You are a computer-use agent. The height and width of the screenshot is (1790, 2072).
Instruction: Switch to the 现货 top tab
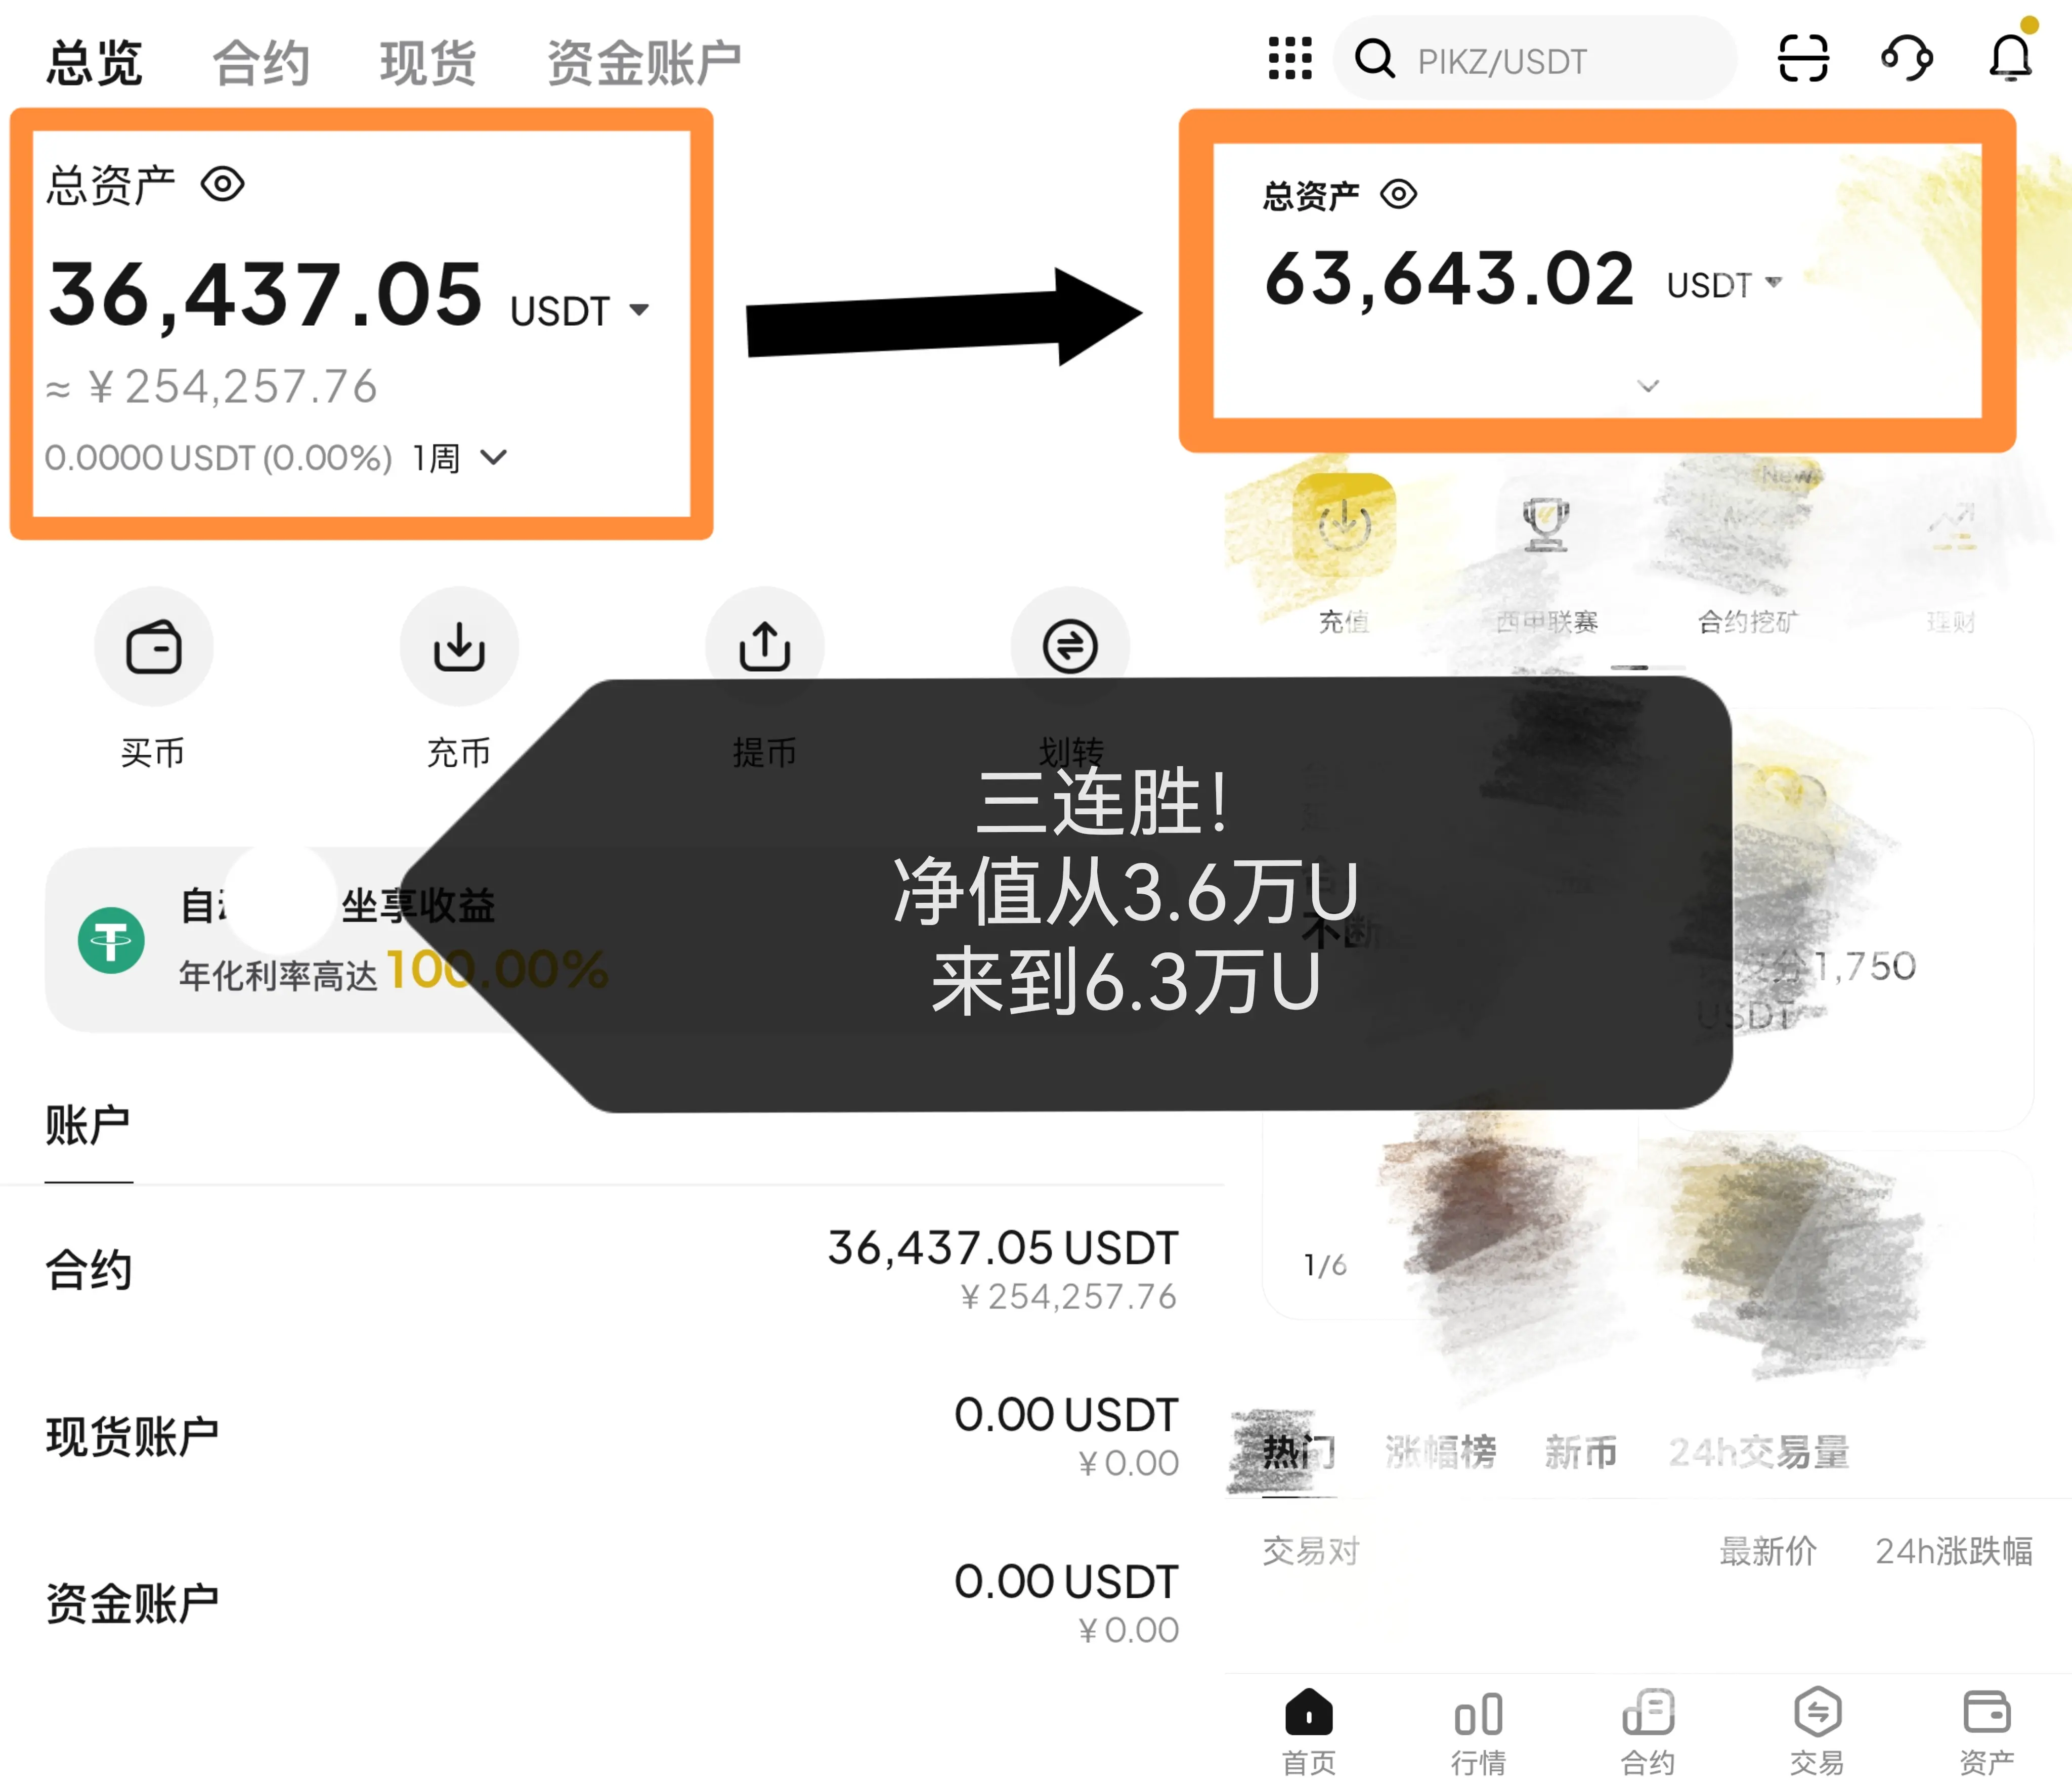(x=428, y=63)
